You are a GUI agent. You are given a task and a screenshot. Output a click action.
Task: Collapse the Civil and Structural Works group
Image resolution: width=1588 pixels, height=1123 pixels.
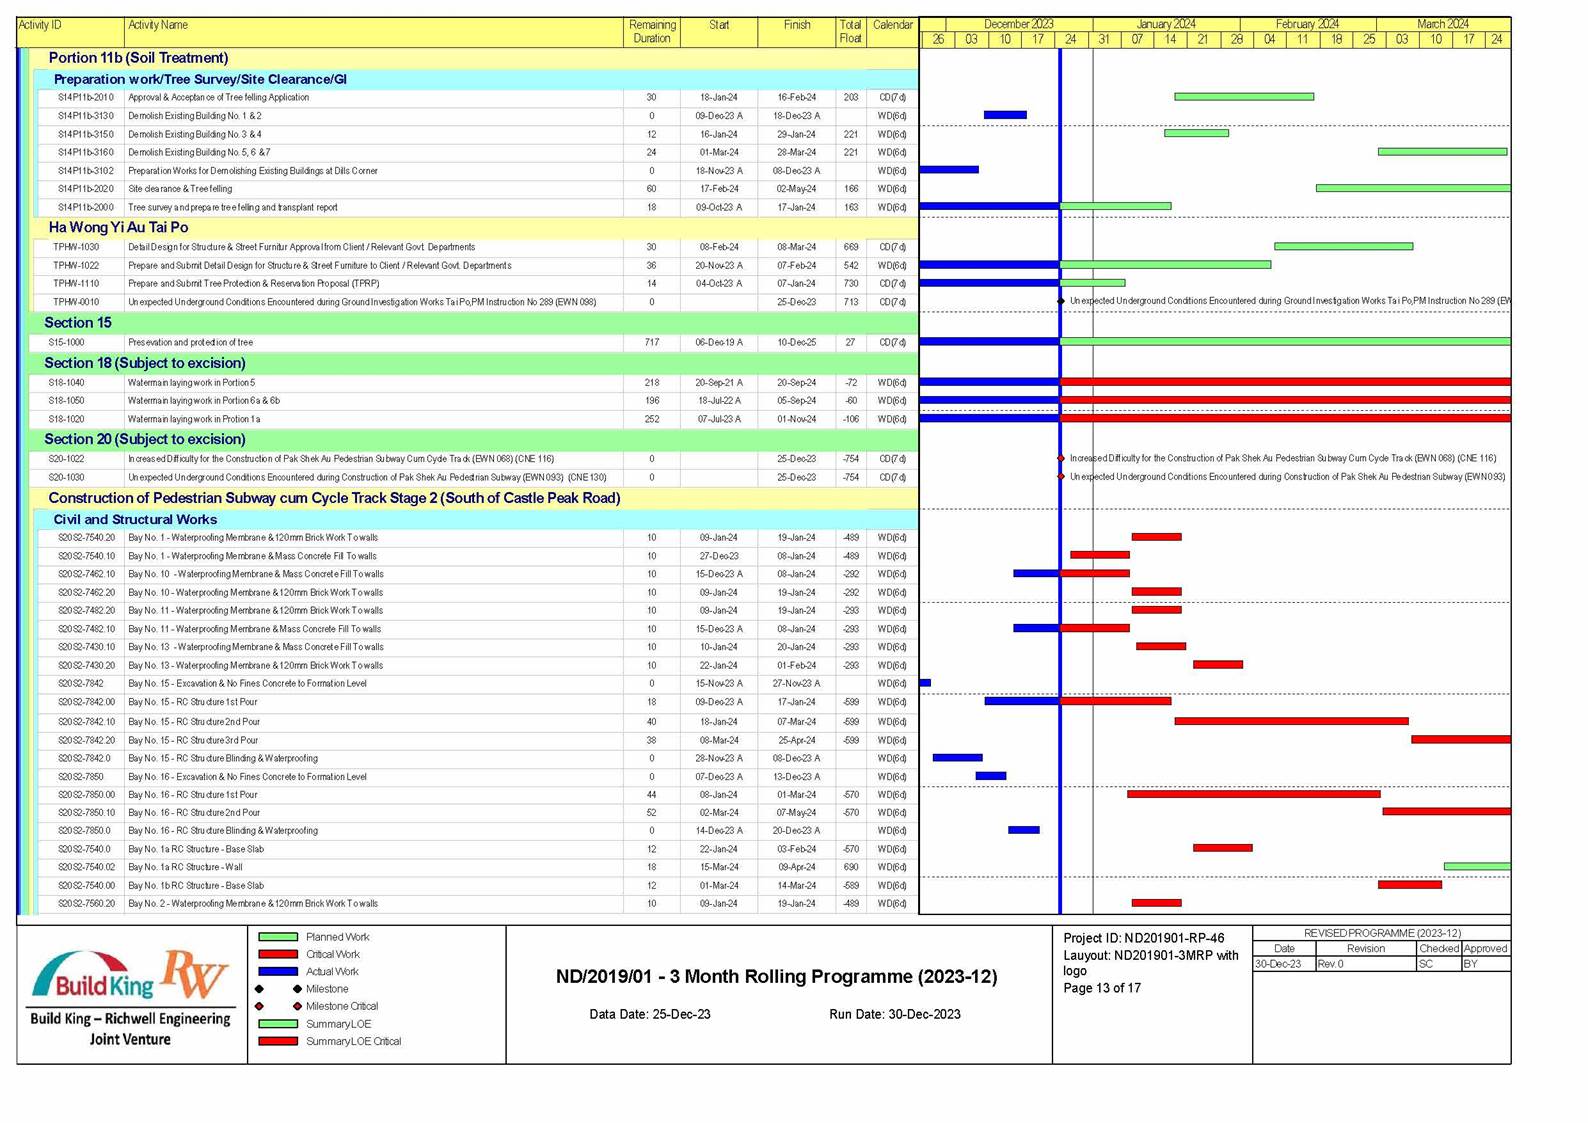(x=135, y=520)
